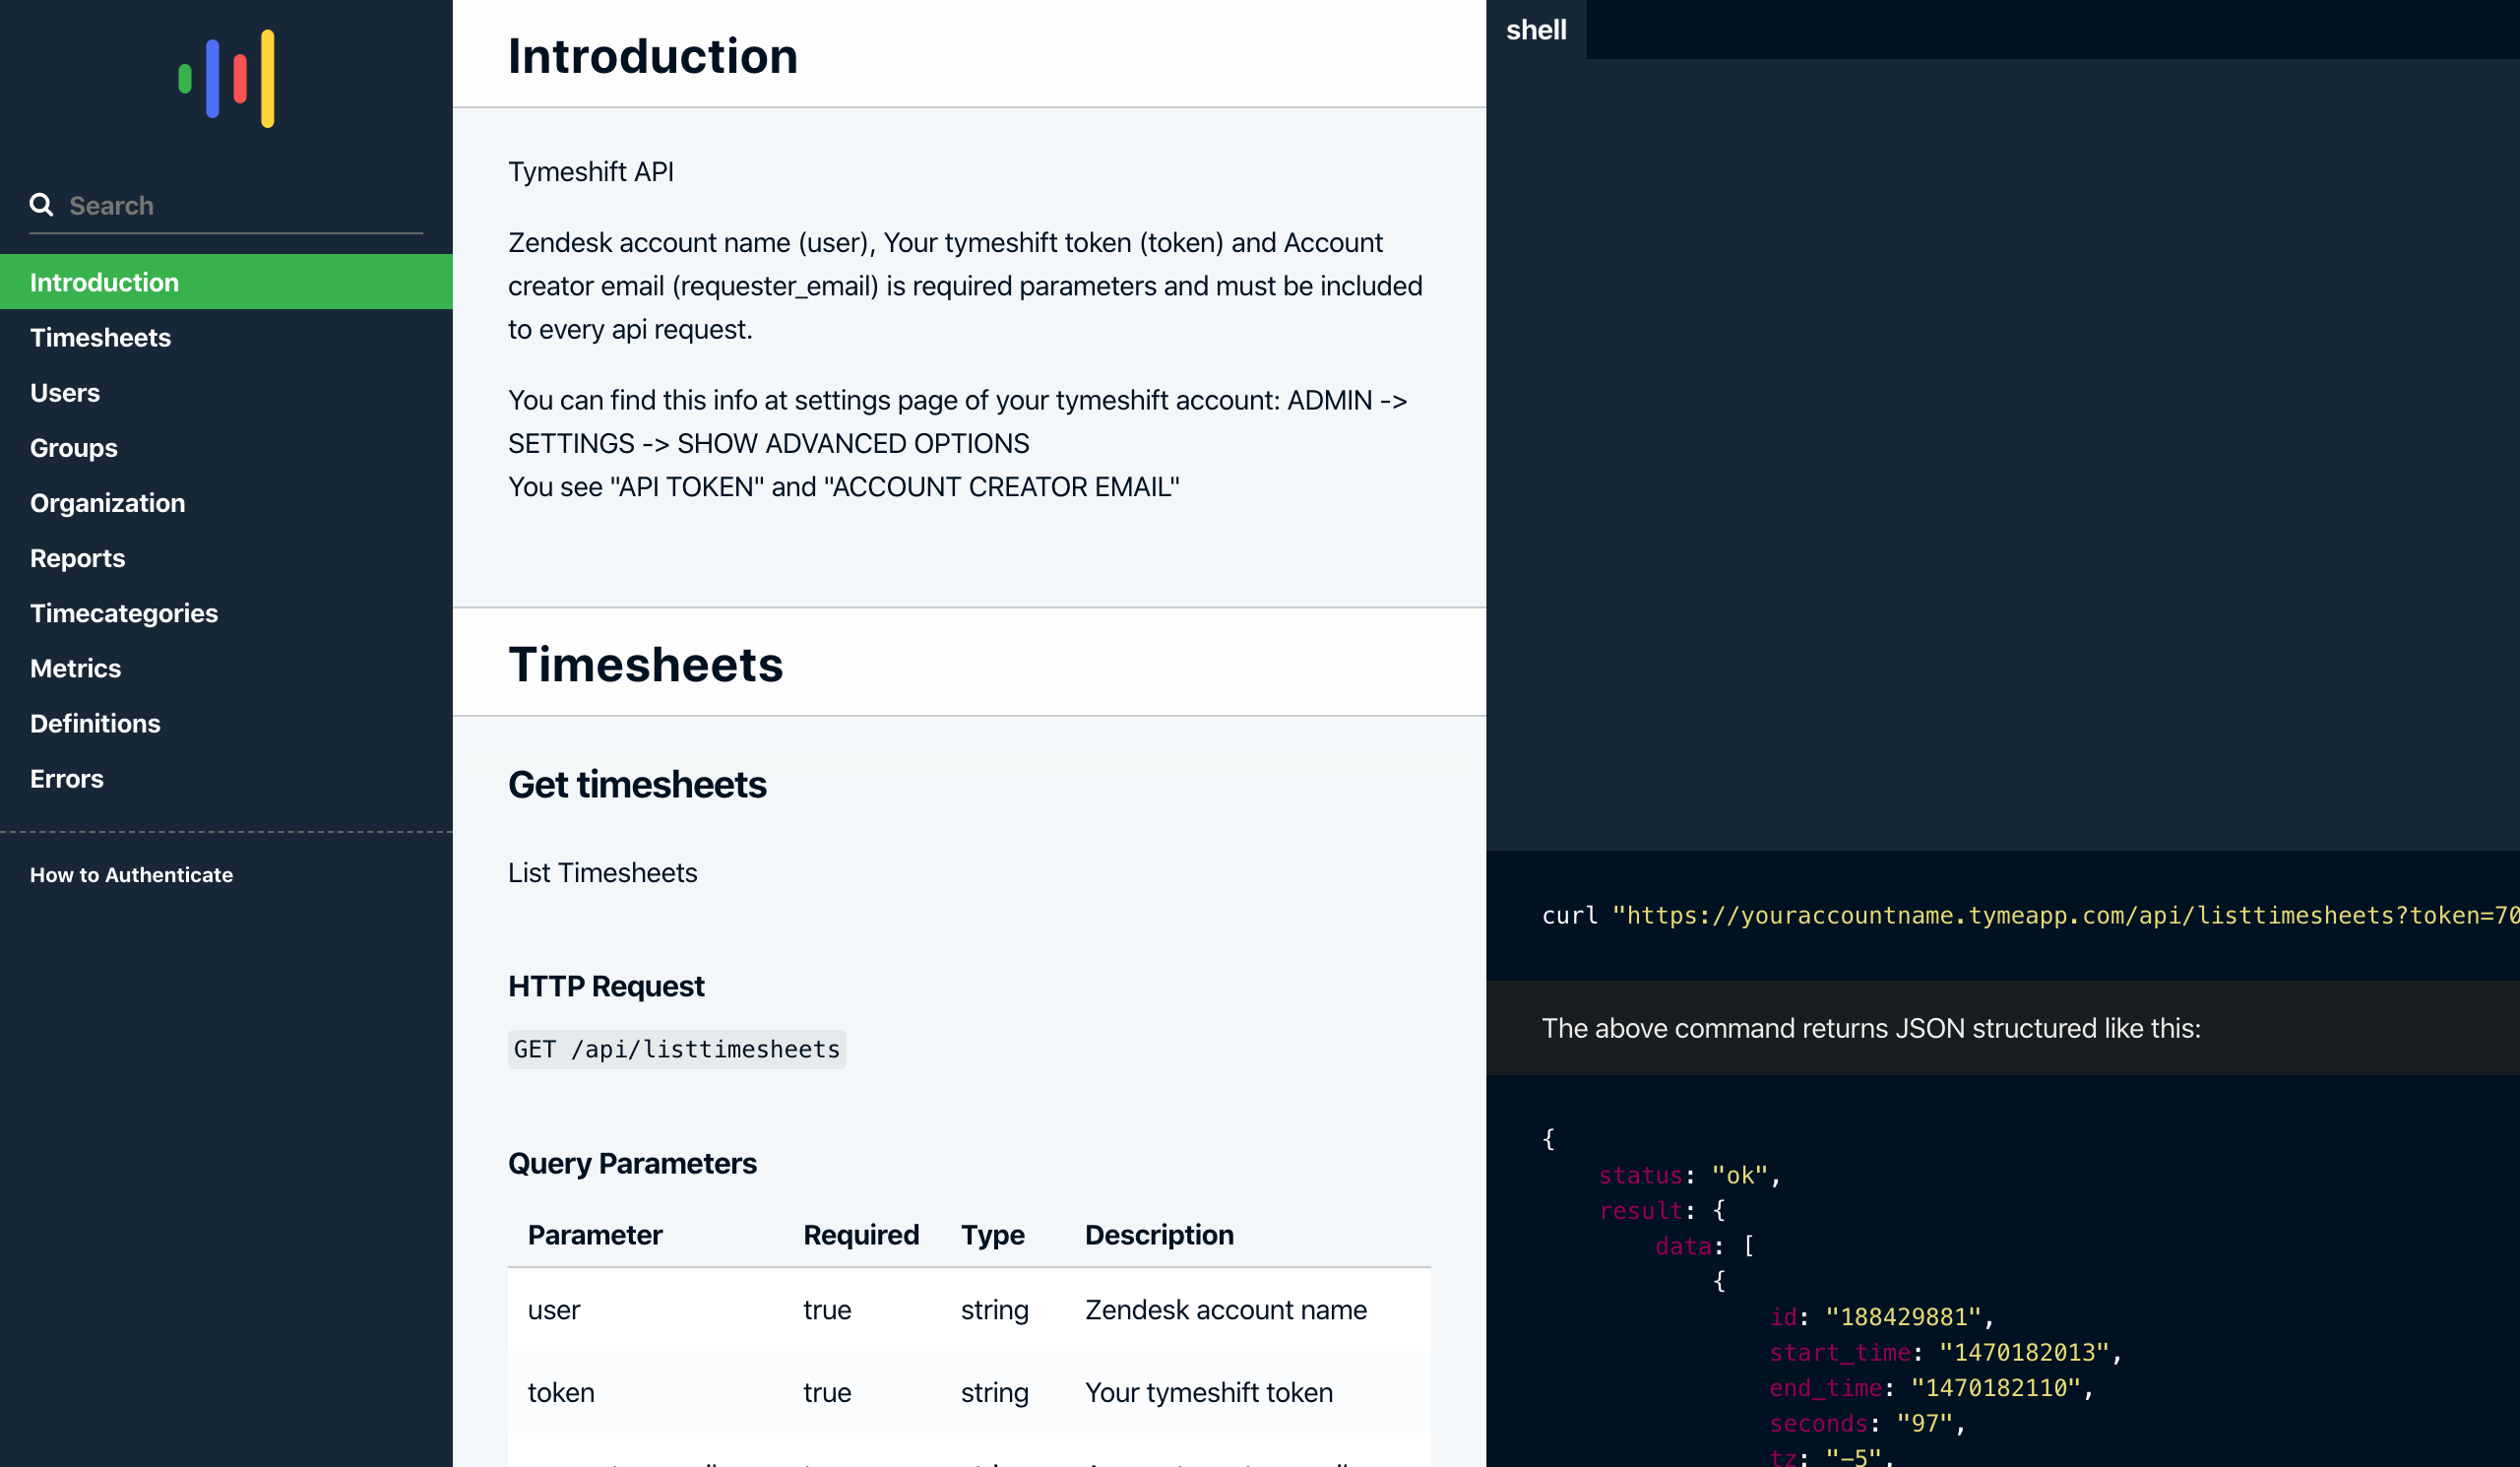
Task: Open the Introduction sidebar section
Action: tap(226, 282)
